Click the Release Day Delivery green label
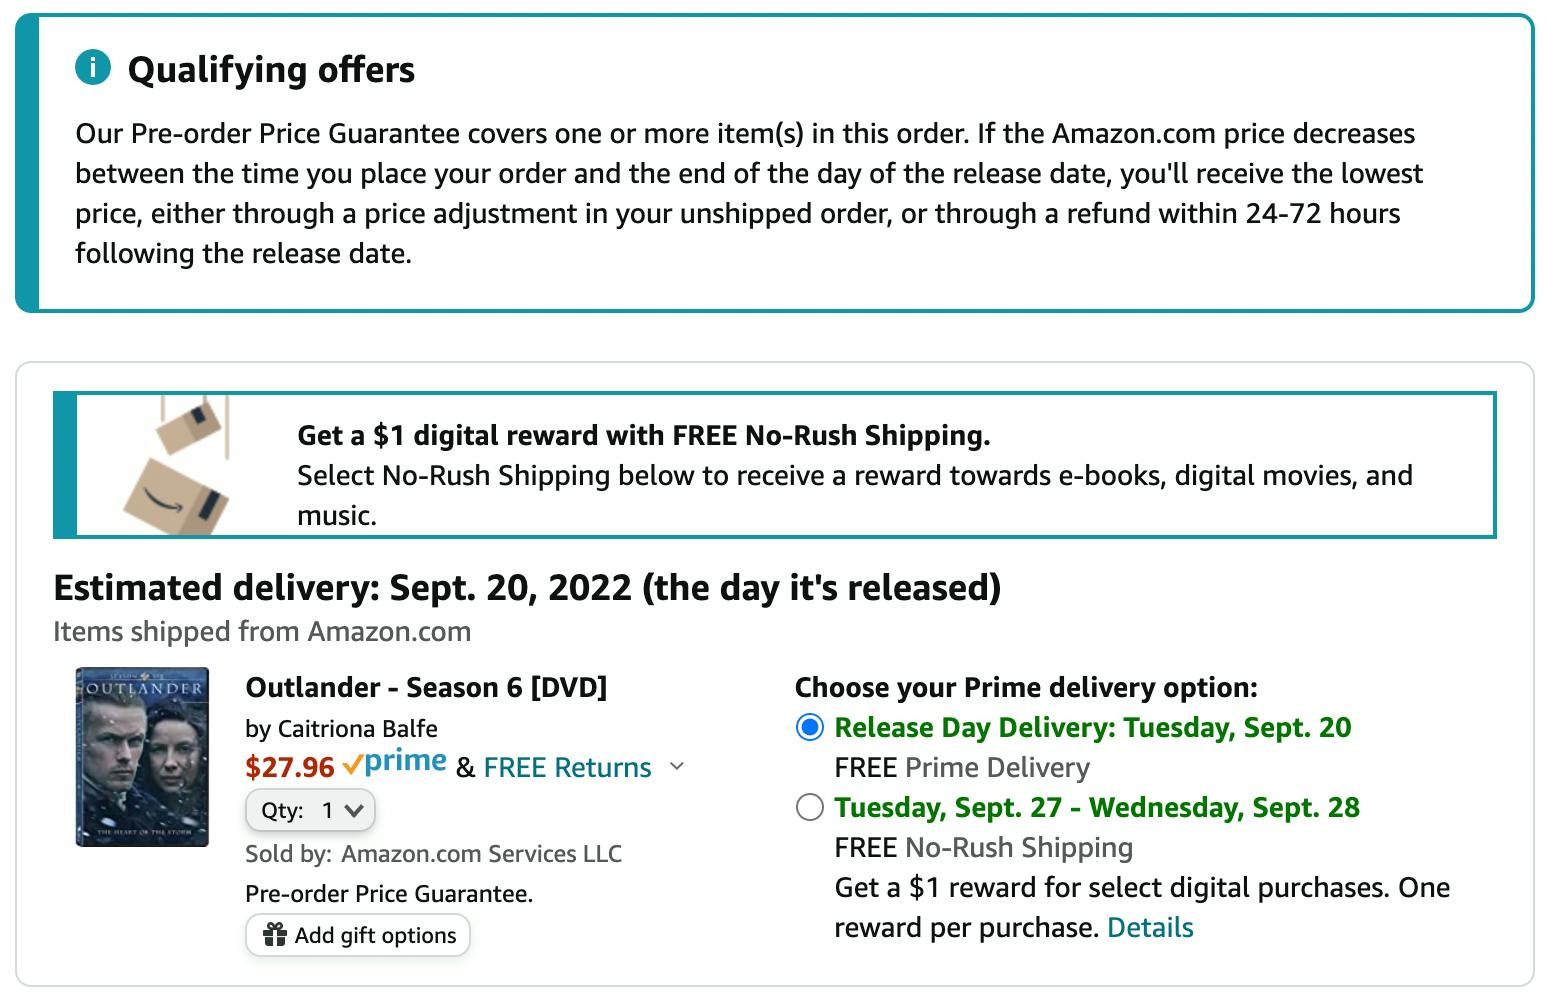Screen dimensions: 1546x1006 (1093, 727)
